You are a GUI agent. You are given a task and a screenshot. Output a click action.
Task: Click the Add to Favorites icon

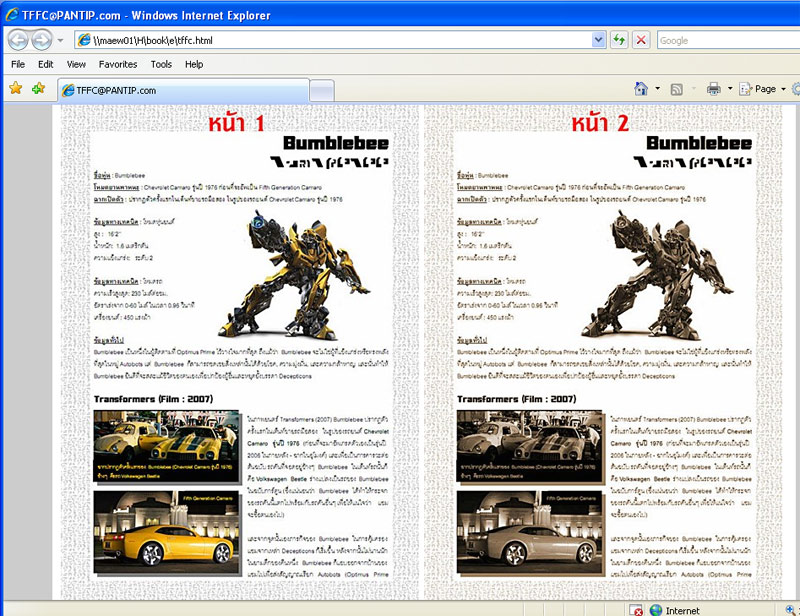(x=38, y=88)
